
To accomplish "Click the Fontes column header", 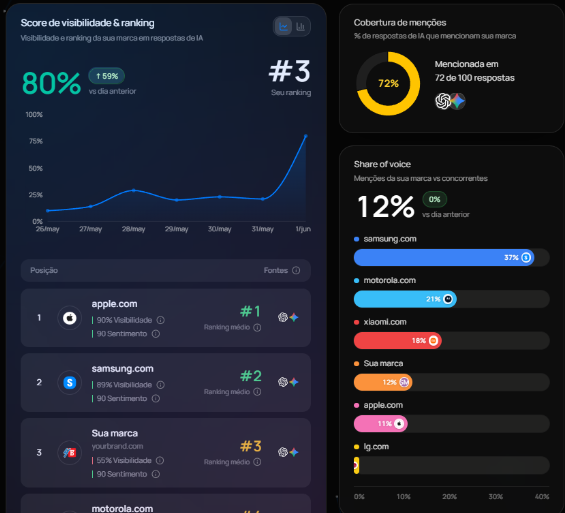I will click(x=276, y=270).
